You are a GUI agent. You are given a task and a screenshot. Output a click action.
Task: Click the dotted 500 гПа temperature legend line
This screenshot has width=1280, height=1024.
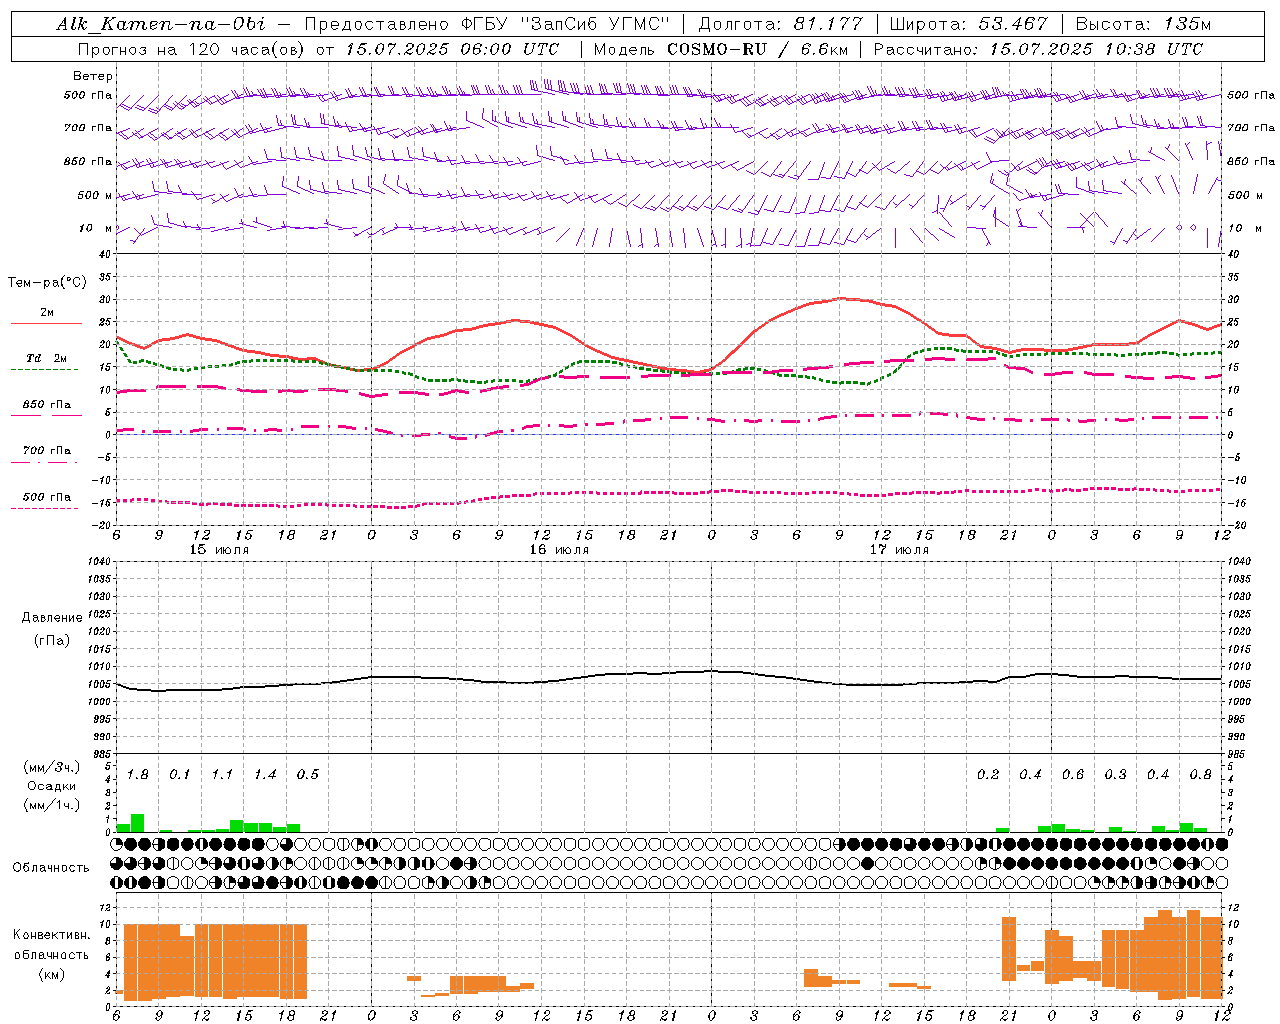[45, 508]
